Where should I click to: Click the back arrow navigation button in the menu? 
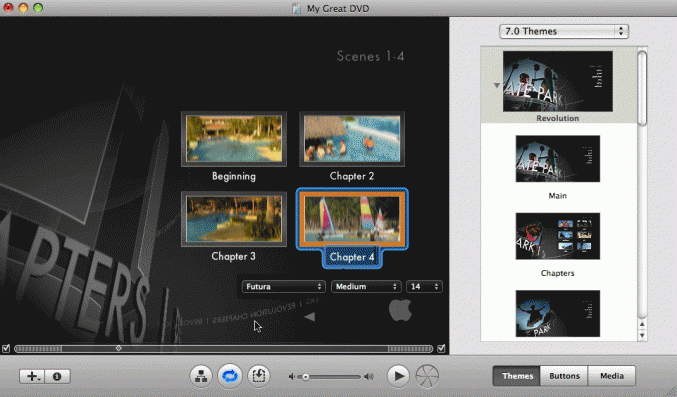[x=310, y=317]
